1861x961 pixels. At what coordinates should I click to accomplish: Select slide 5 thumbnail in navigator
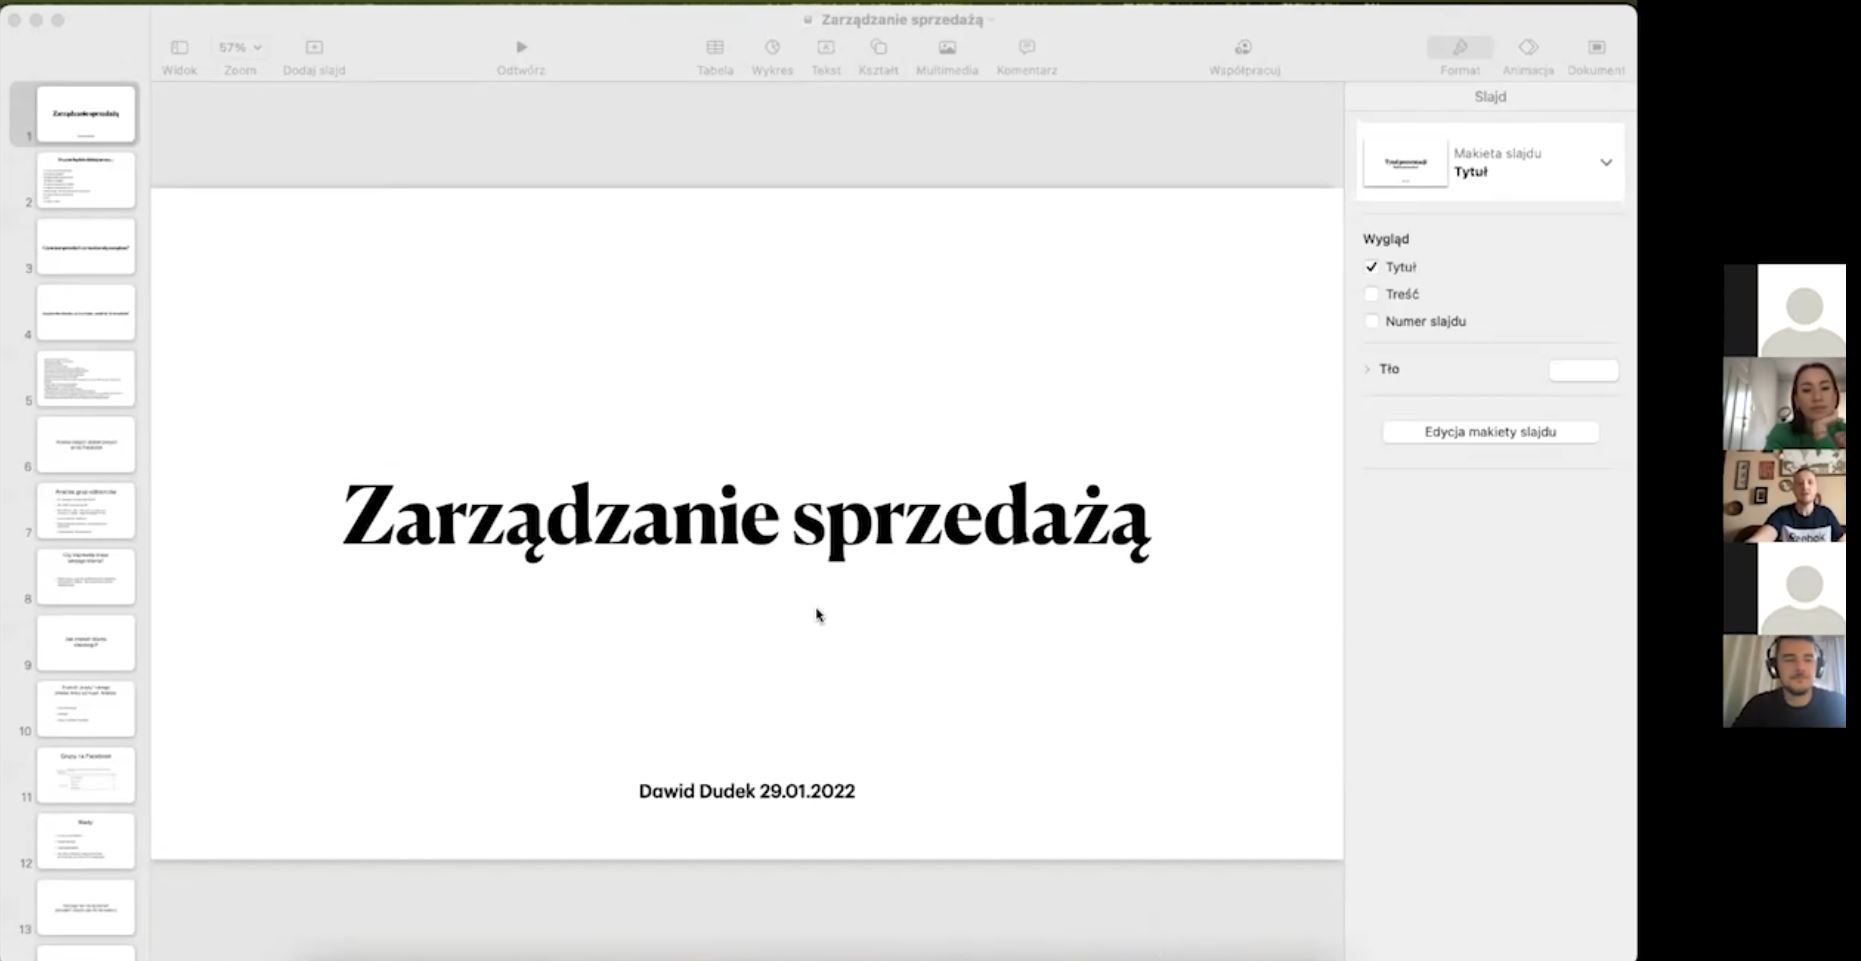[x=86, y=378]
